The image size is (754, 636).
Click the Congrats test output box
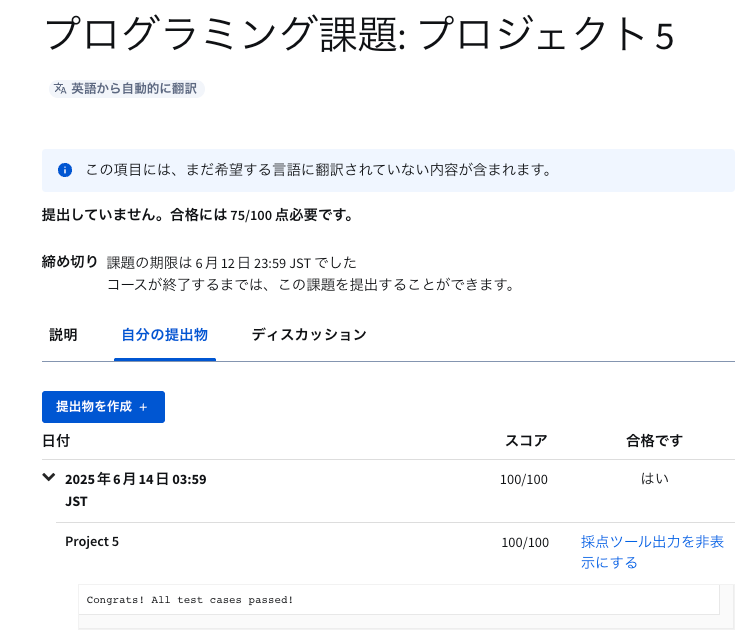pos(399,600)
